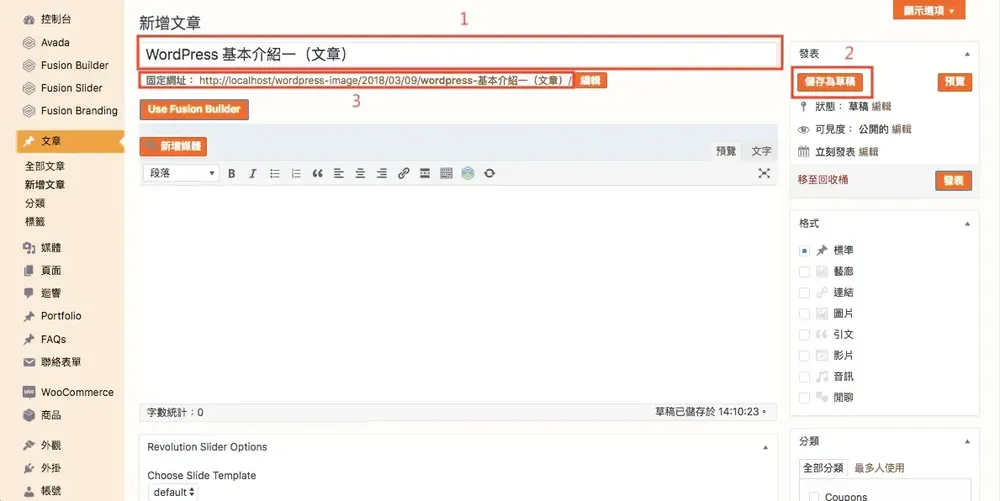
Task: Insert a bulleted list
Action: coord(274,173)
